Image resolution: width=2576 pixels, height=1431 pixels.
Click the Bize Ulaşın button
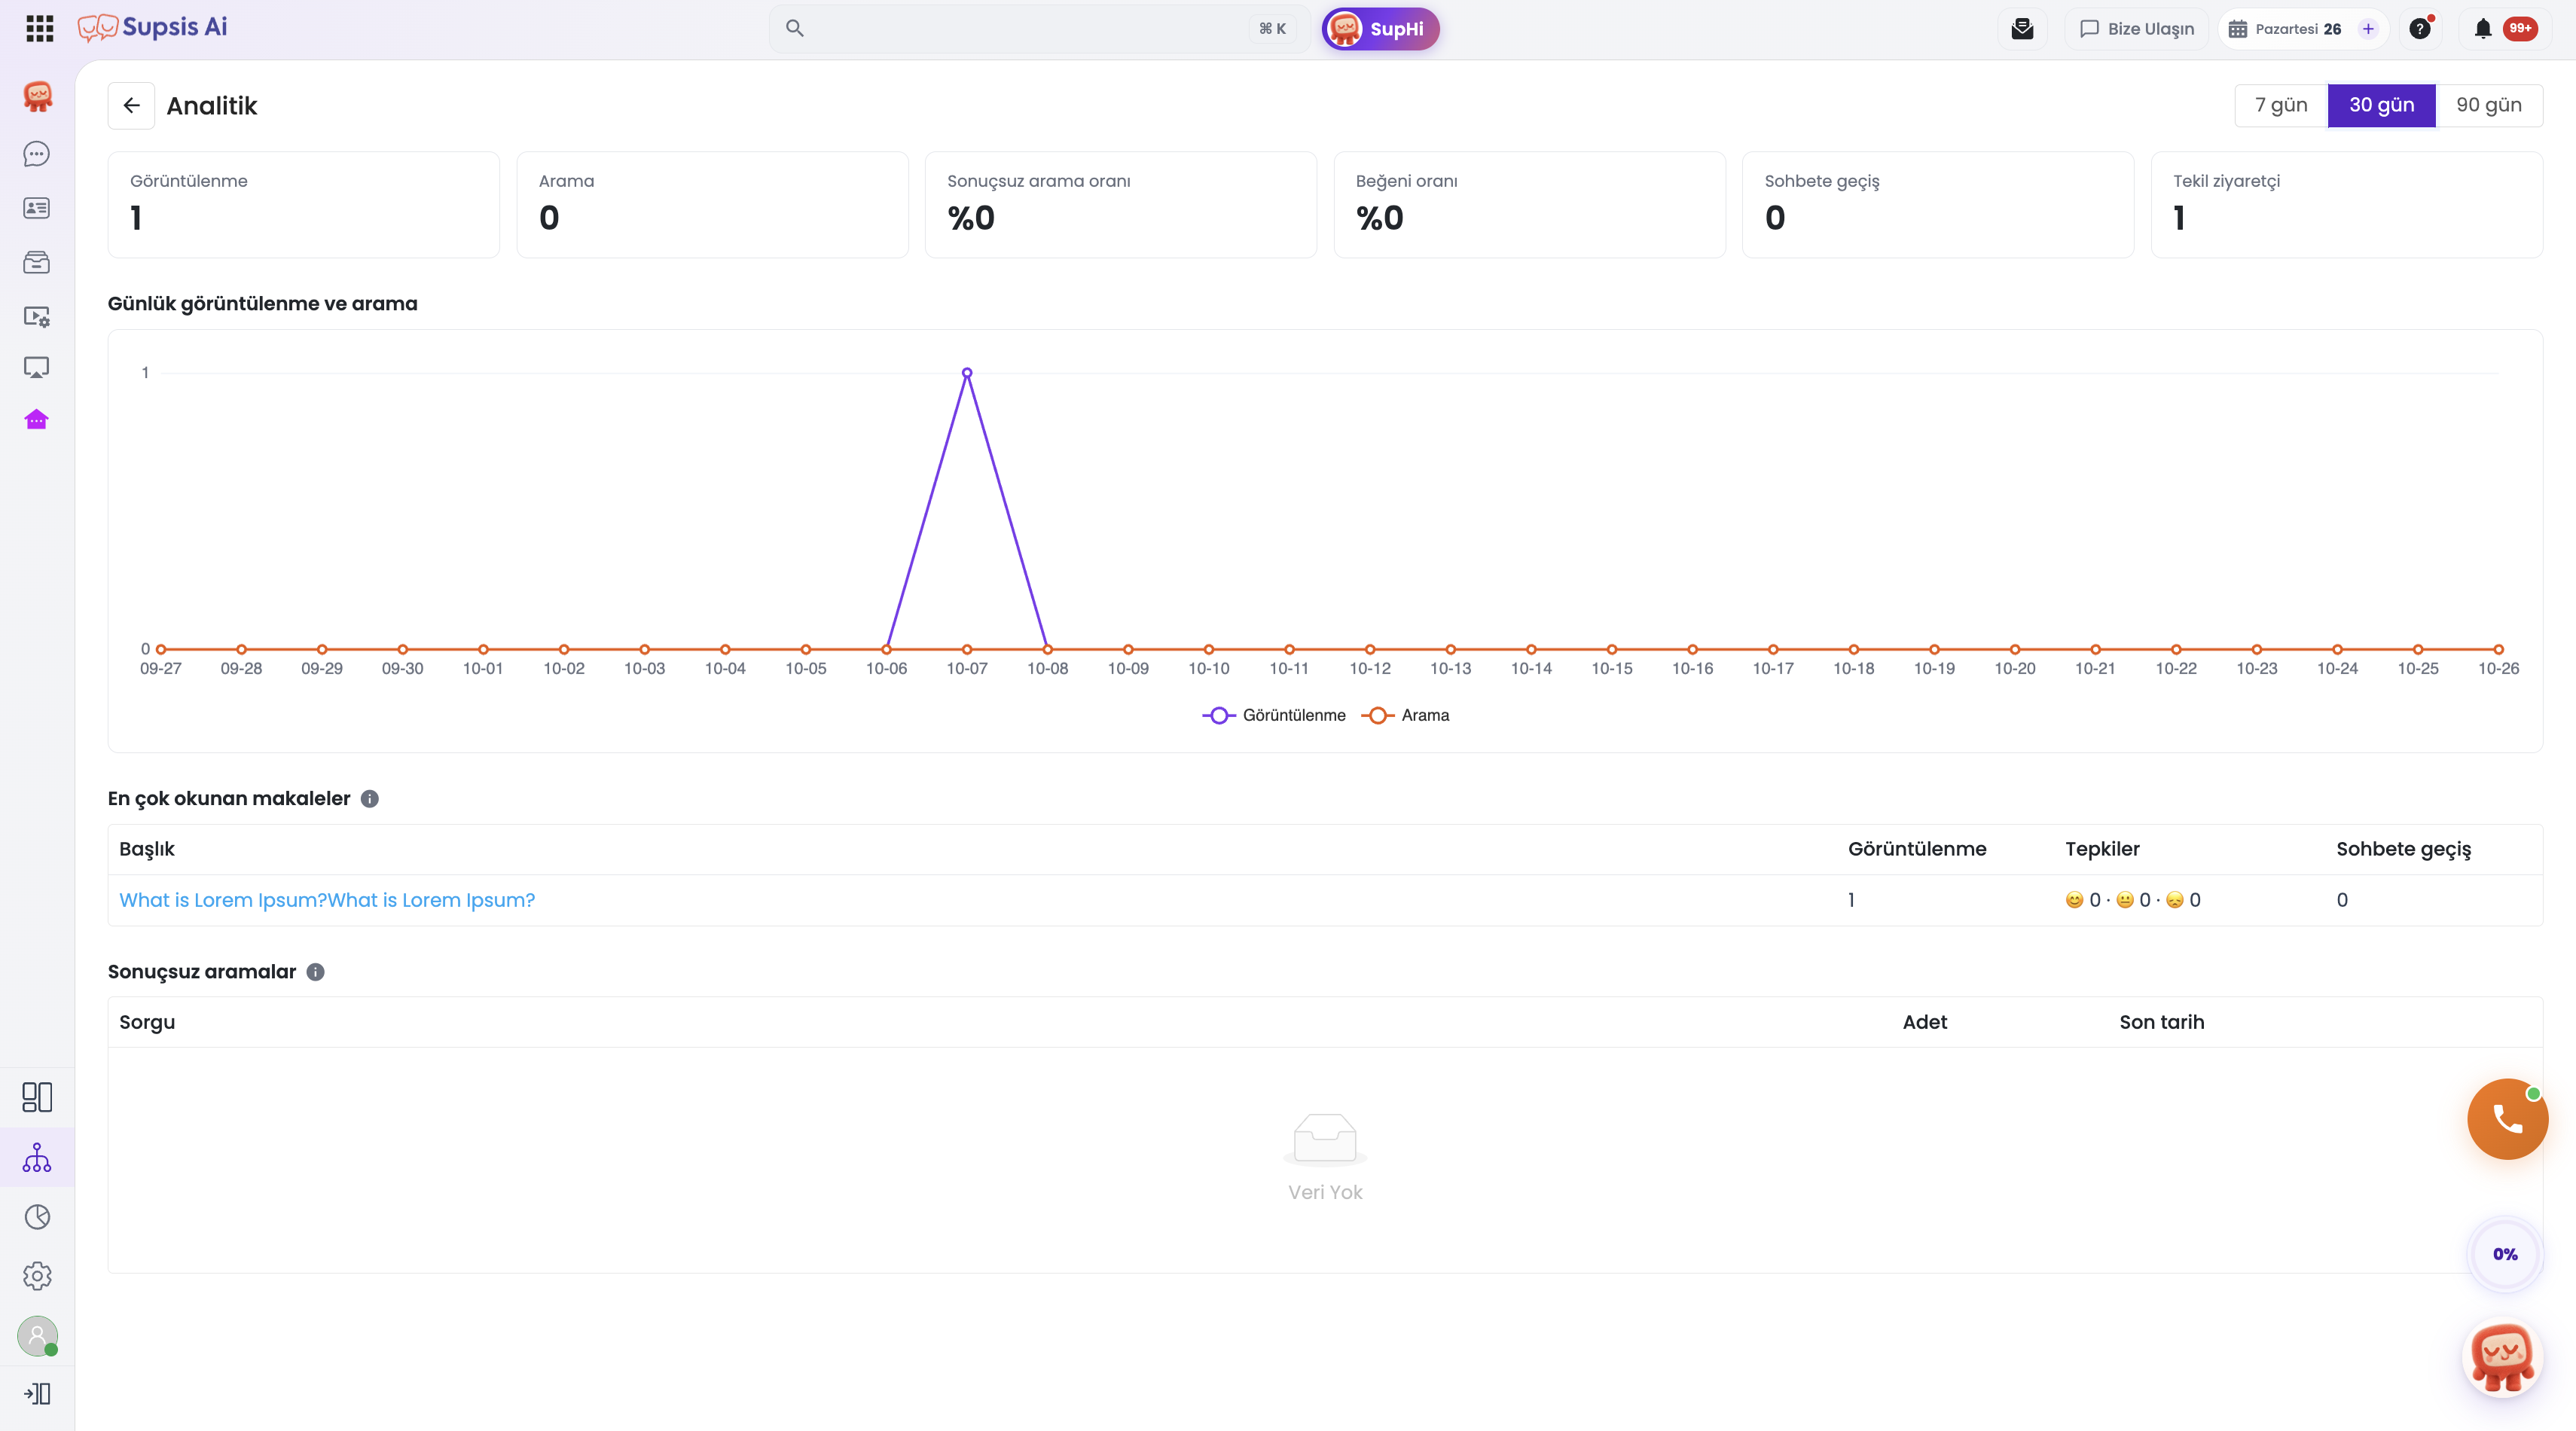click(2136, 29)
